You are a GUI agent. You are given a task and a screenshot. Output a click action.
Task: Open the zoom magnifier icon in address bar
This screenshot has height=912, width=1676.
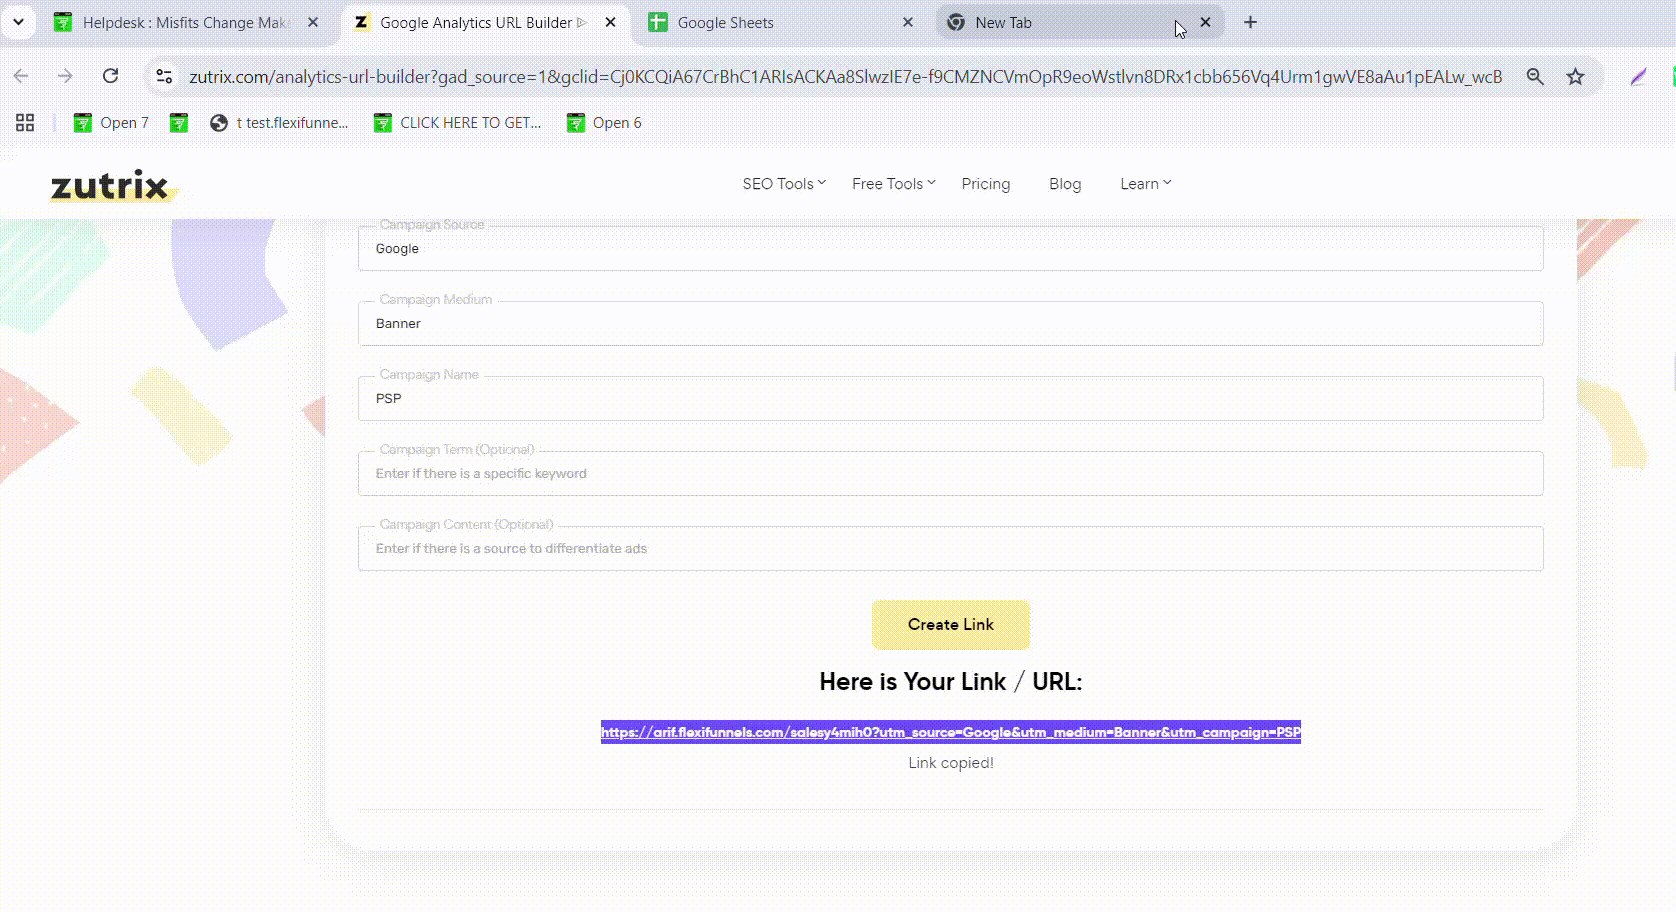[1535, 76]
